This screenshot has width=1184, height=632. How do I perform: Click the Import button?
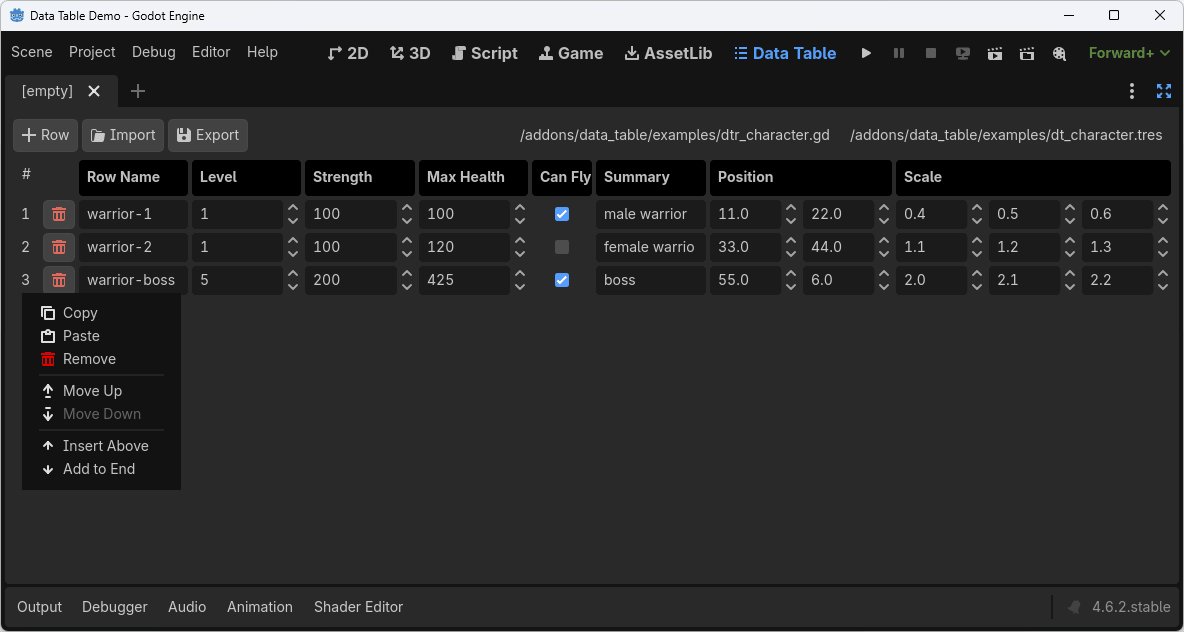(122, 135)
